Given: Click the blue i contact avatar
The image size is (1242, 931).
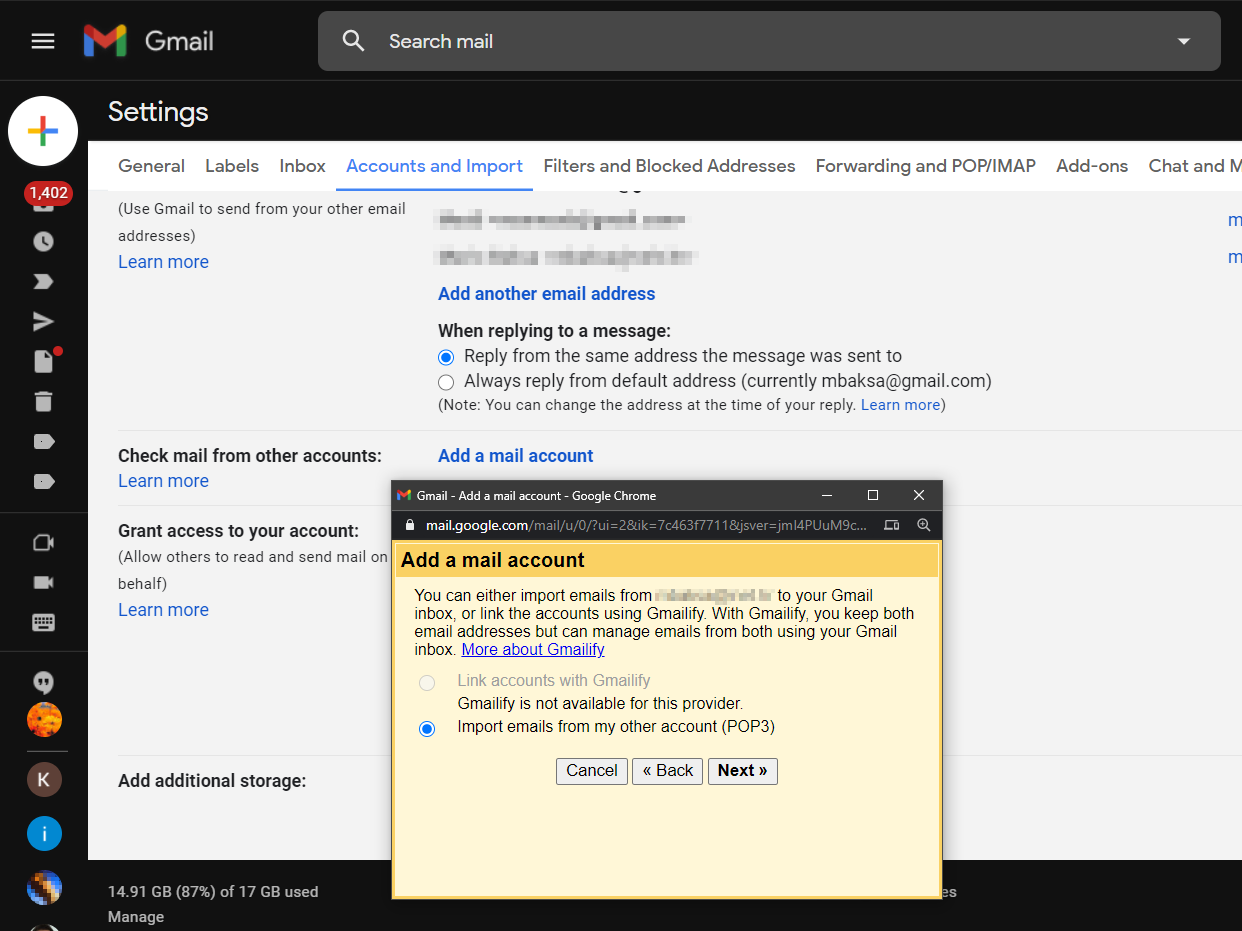Looking at the screenshot, I should pos(44,833).
